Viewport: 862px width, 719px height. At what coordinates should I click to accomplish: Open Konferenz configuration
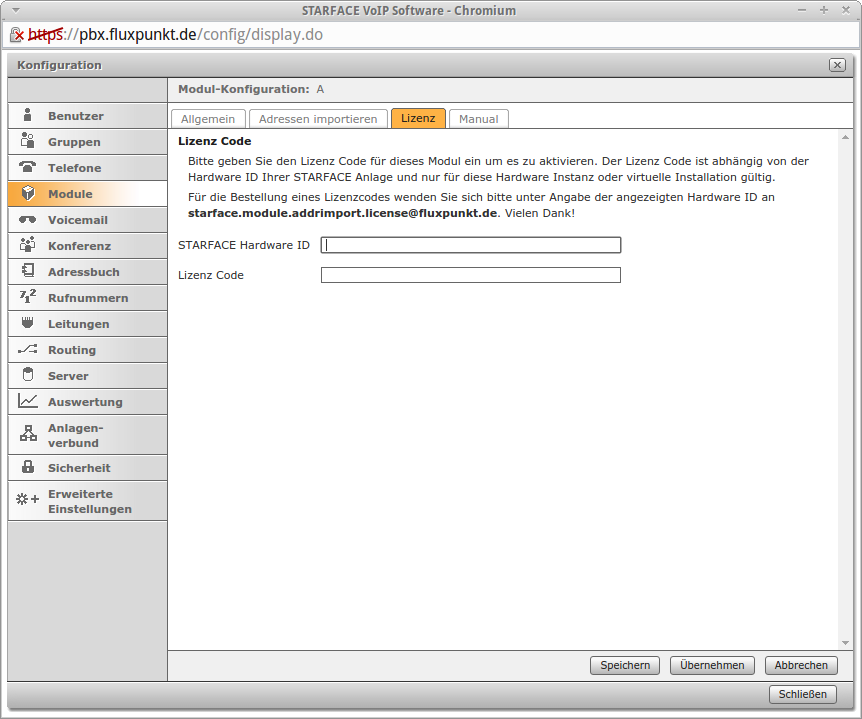(x=87, y=246)
